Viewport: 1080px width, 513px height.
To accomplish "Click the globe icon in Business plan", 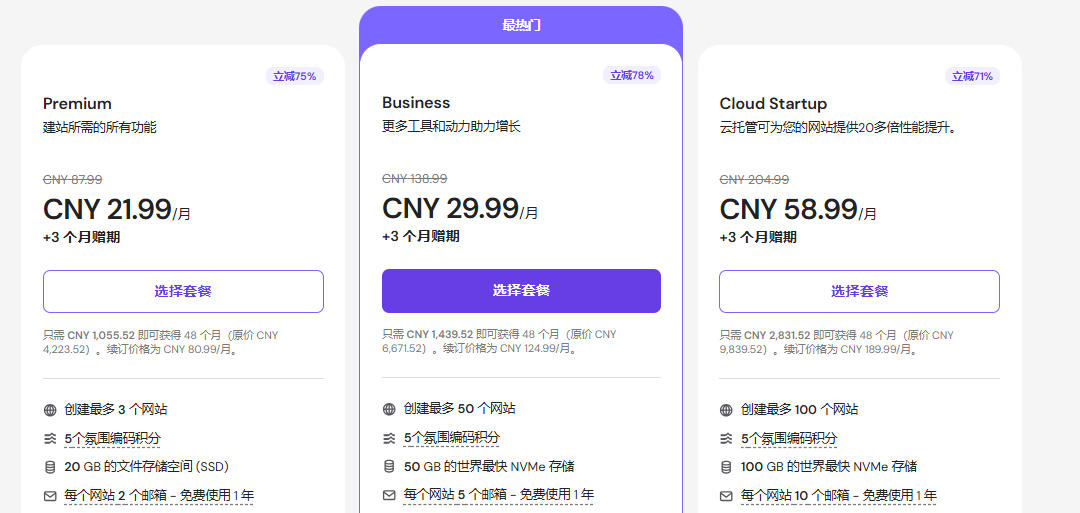I will [389, 409].
